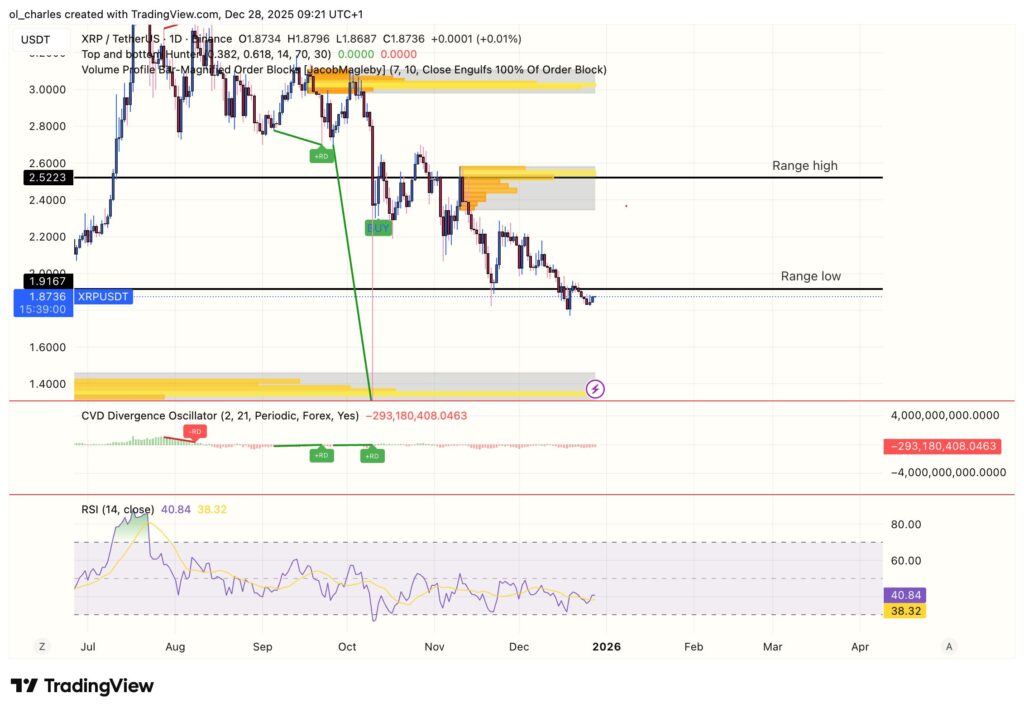
Task: Click the second +RD tag on CVD oscillator
Action: click(x=371, y=455)
